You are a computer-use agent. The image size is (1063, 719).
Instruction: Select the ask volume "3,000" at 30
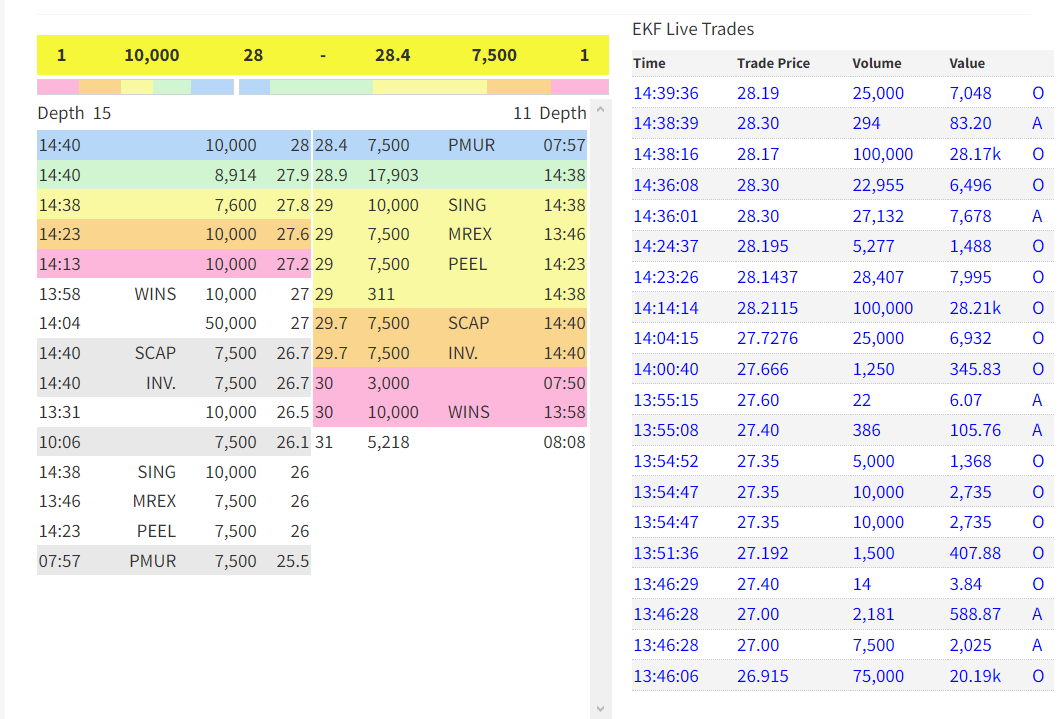tap(388, 384)
